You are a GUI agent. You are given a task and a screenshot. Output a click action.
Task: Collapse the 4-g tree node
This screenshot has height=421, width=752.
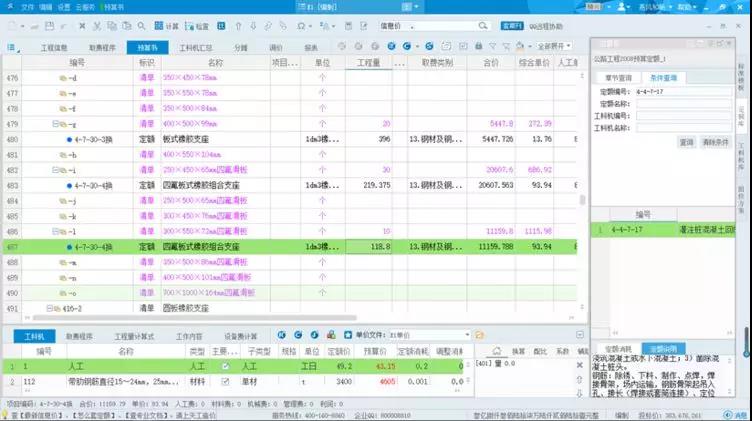[x=56, y=123]
